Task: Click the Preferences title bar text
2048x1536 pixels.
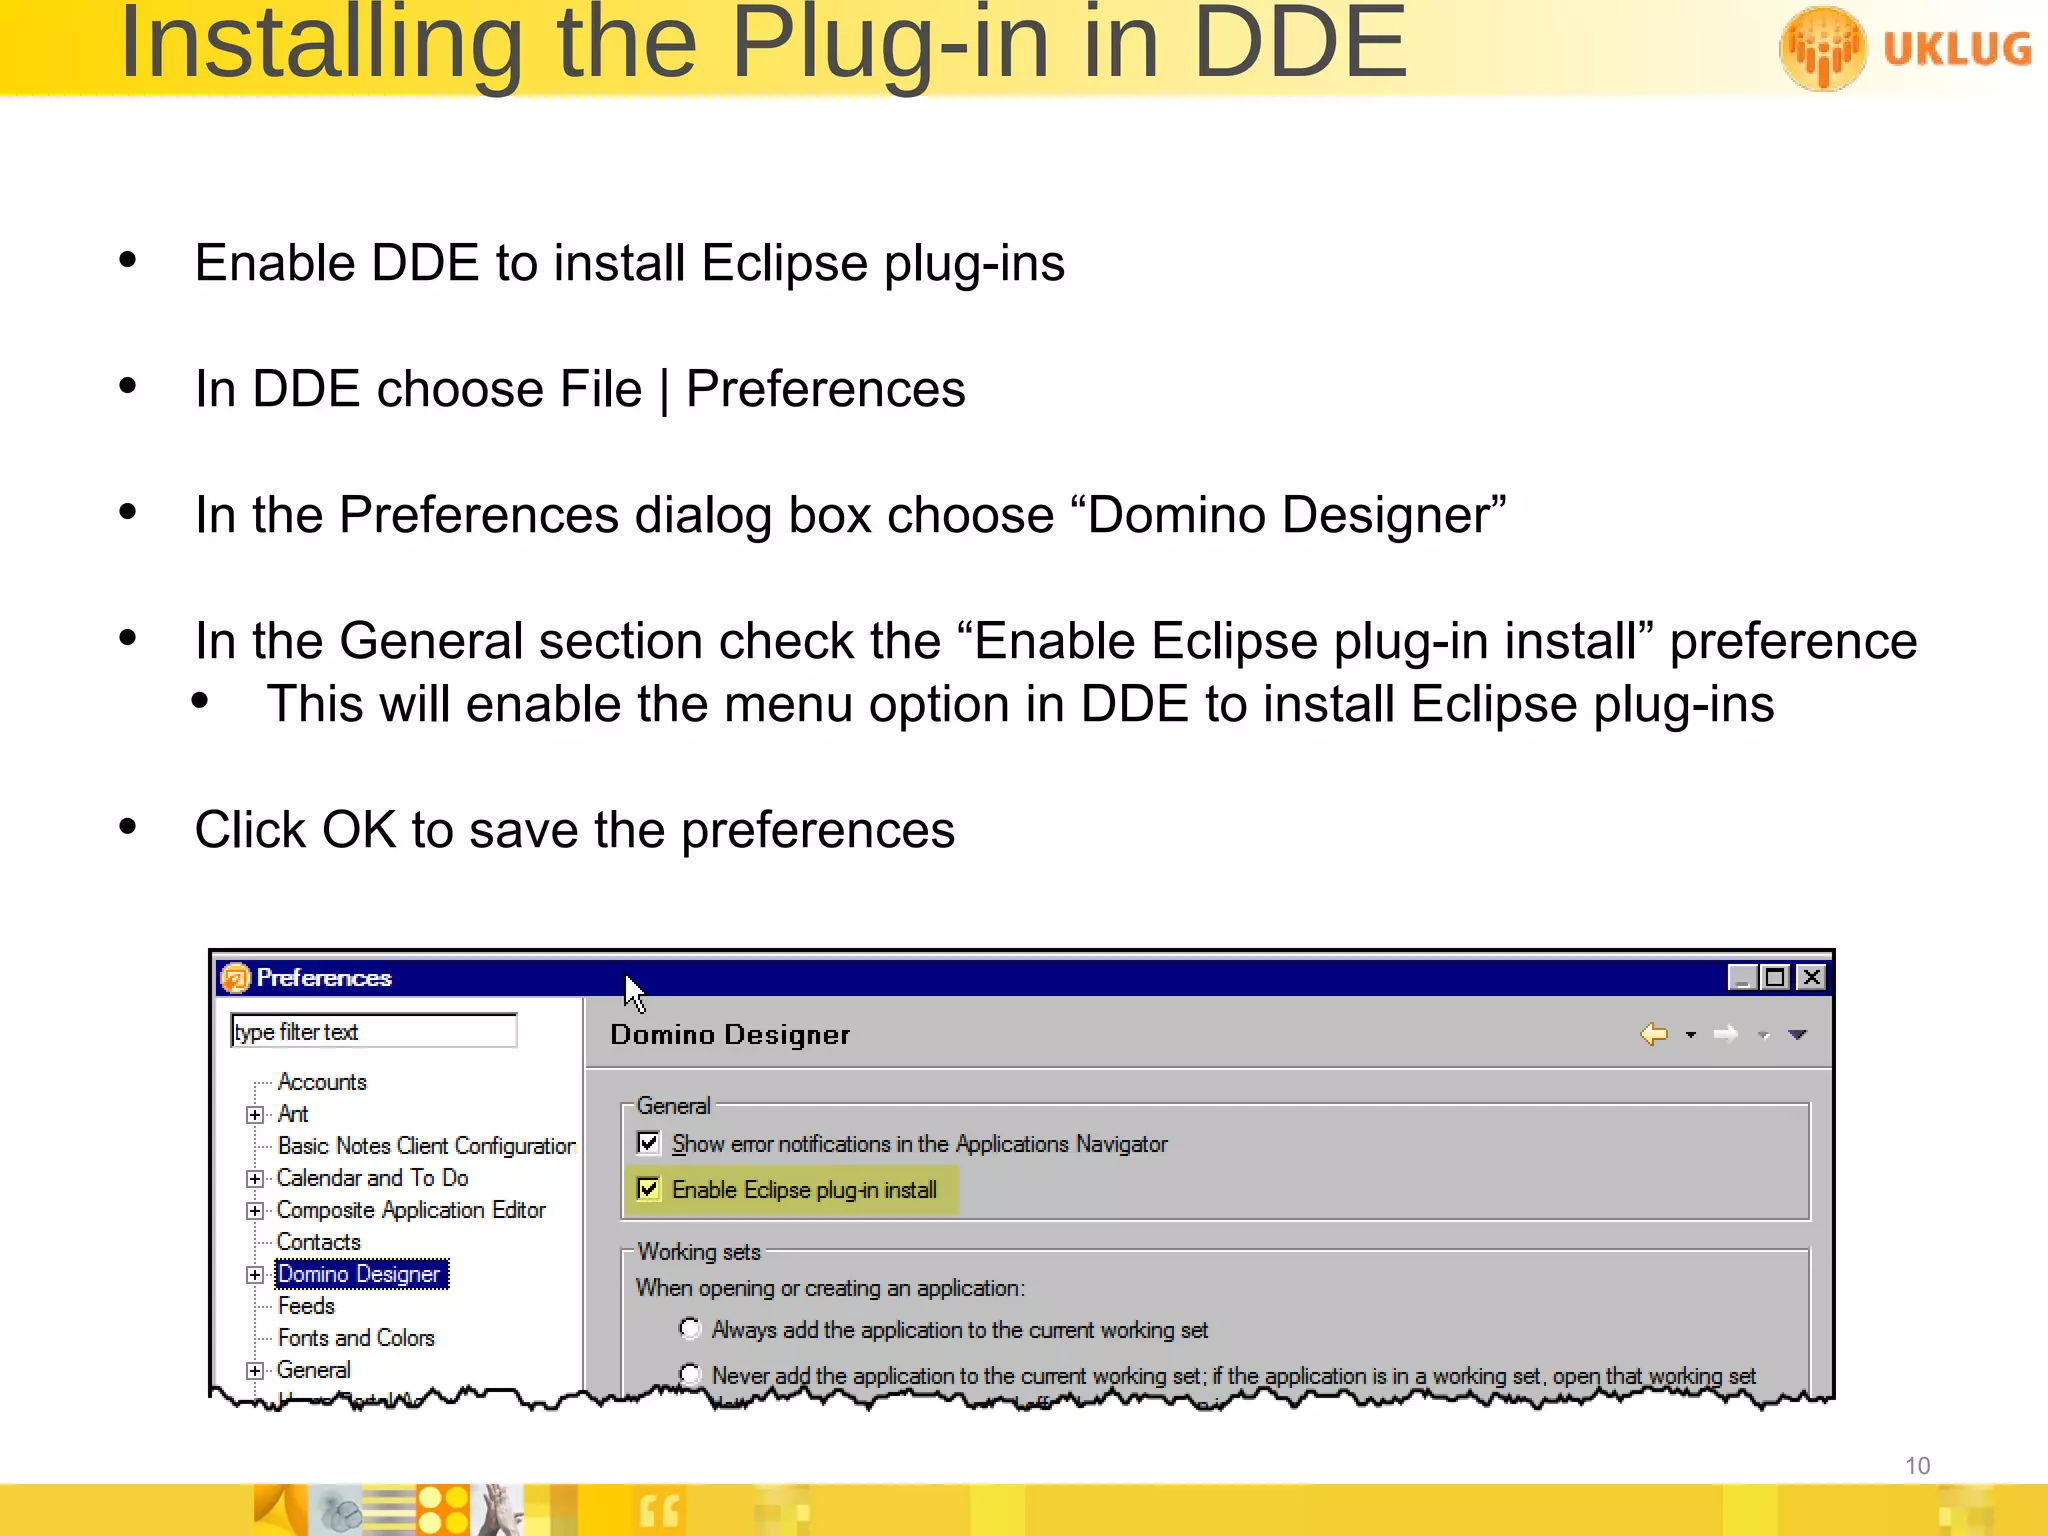Action: 324,977
